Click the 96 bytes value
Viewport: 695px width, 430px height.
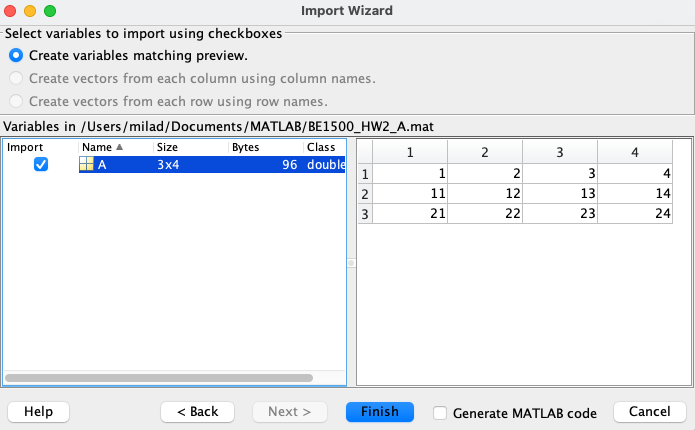[289, 164]
